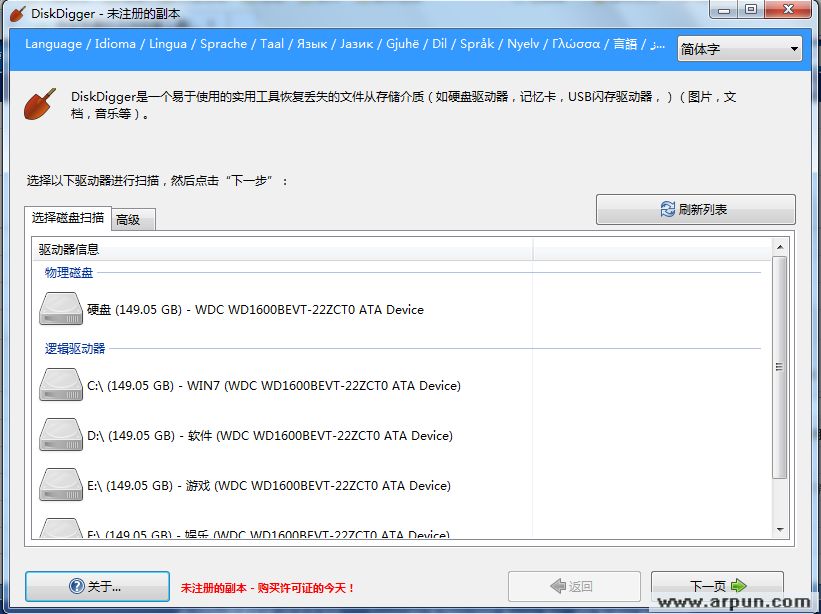Click the large shovel logo beside description
The height and width of the screenshot is (614, 821).
click(x=40, y=104)
